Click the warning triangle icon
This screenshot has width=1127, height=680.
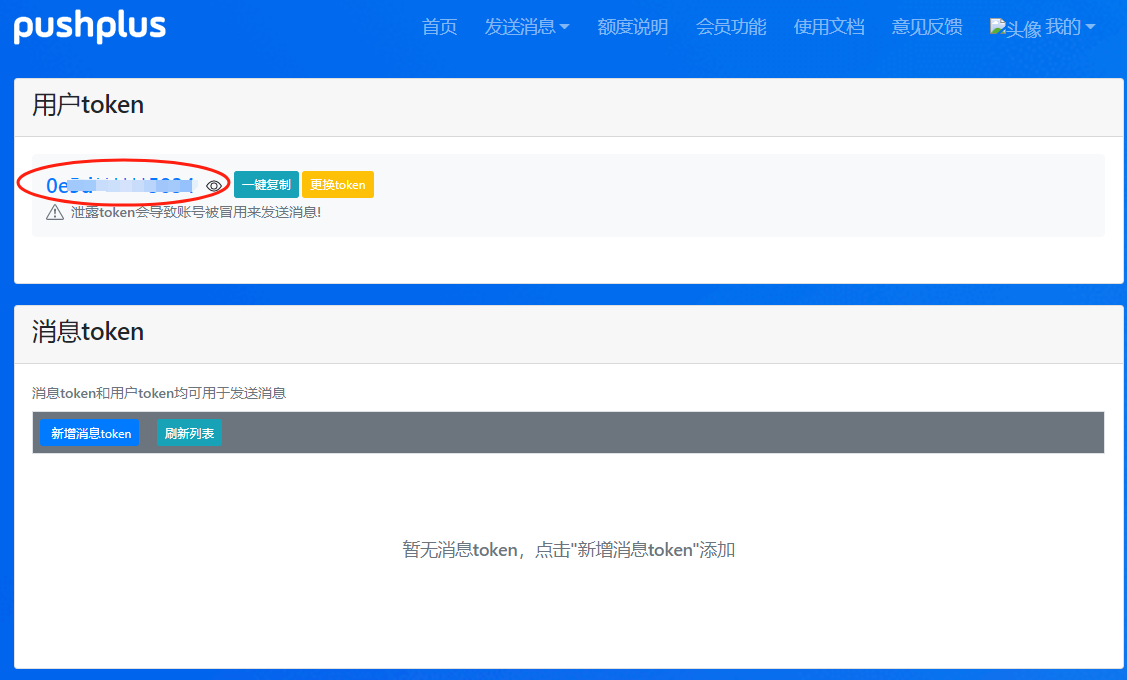click(55, 213)
